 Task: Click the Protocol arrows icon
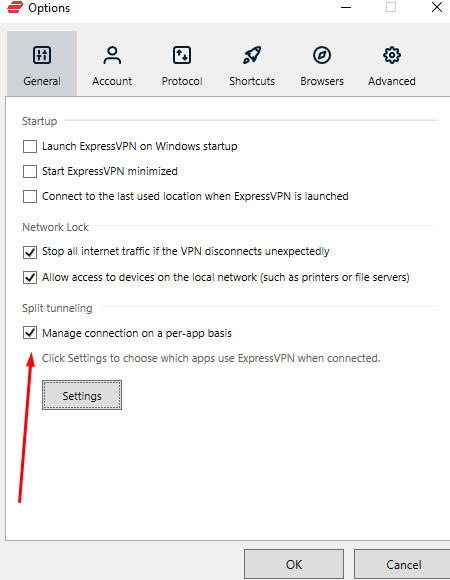182,55
